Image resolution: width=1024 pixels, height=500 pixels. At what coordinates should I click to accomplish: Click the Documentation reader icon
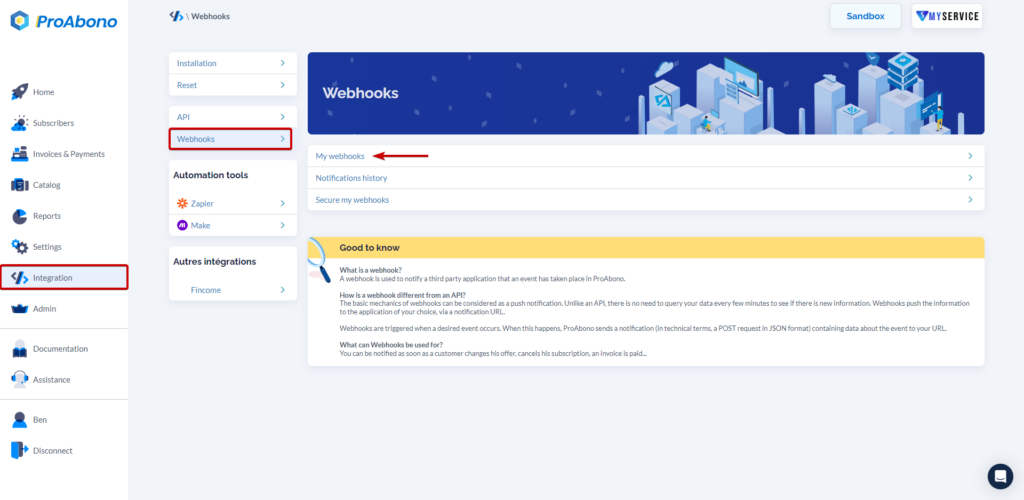20,349
